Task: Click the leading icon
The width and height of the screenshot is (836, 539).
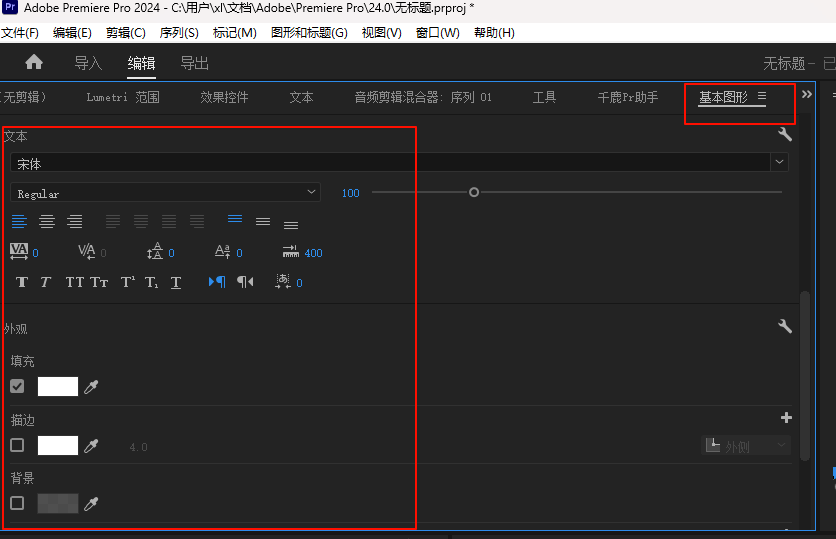Action: (155, 251)
